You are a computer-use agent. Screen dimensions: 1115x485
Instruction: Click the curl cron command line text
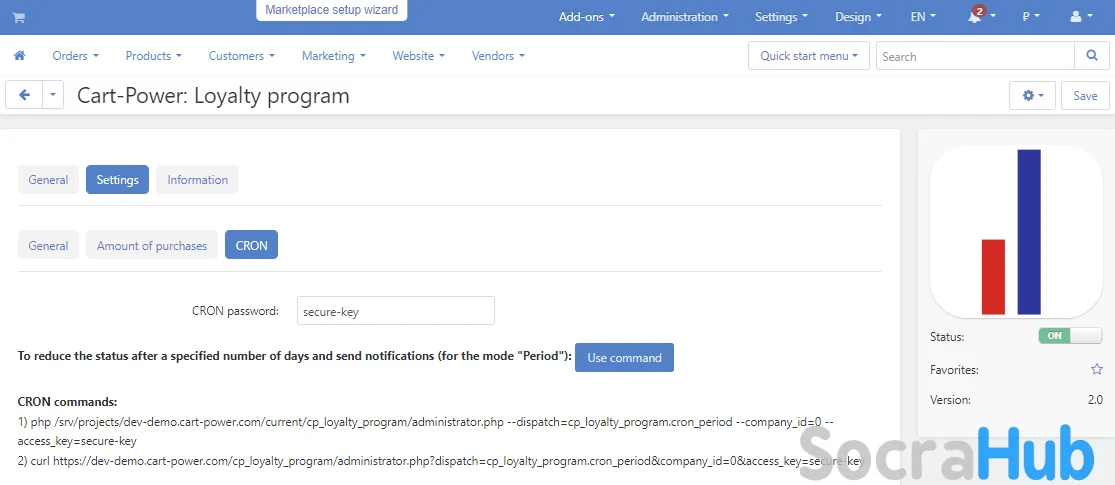(441, 461)
